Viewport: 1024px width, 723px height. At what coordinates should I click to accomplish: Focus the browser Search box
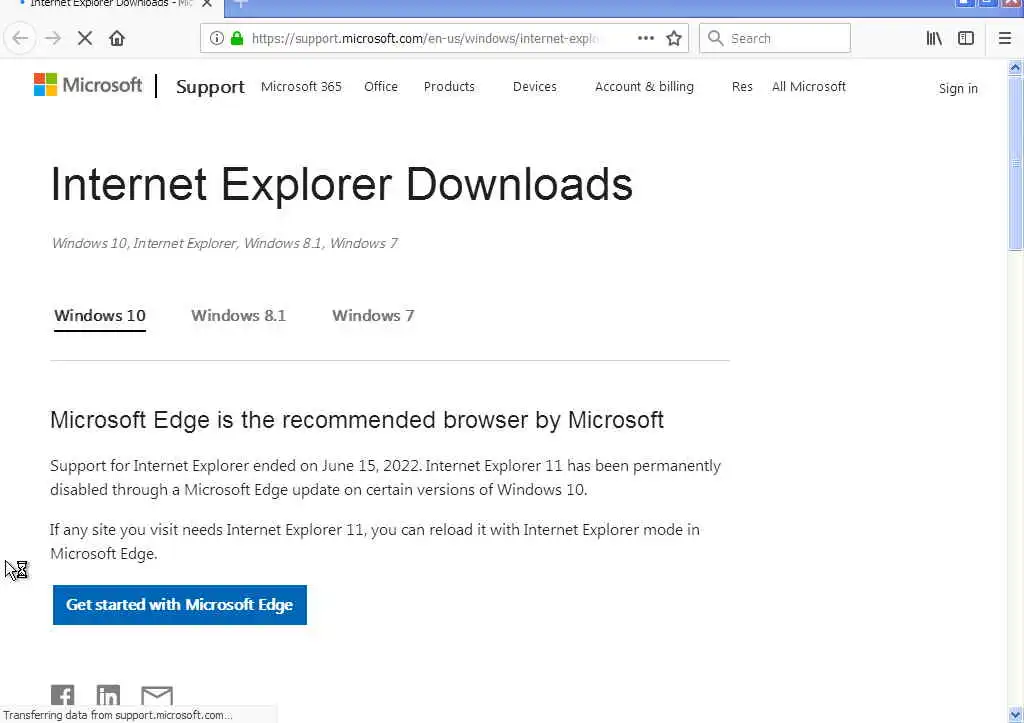point(775,39)
